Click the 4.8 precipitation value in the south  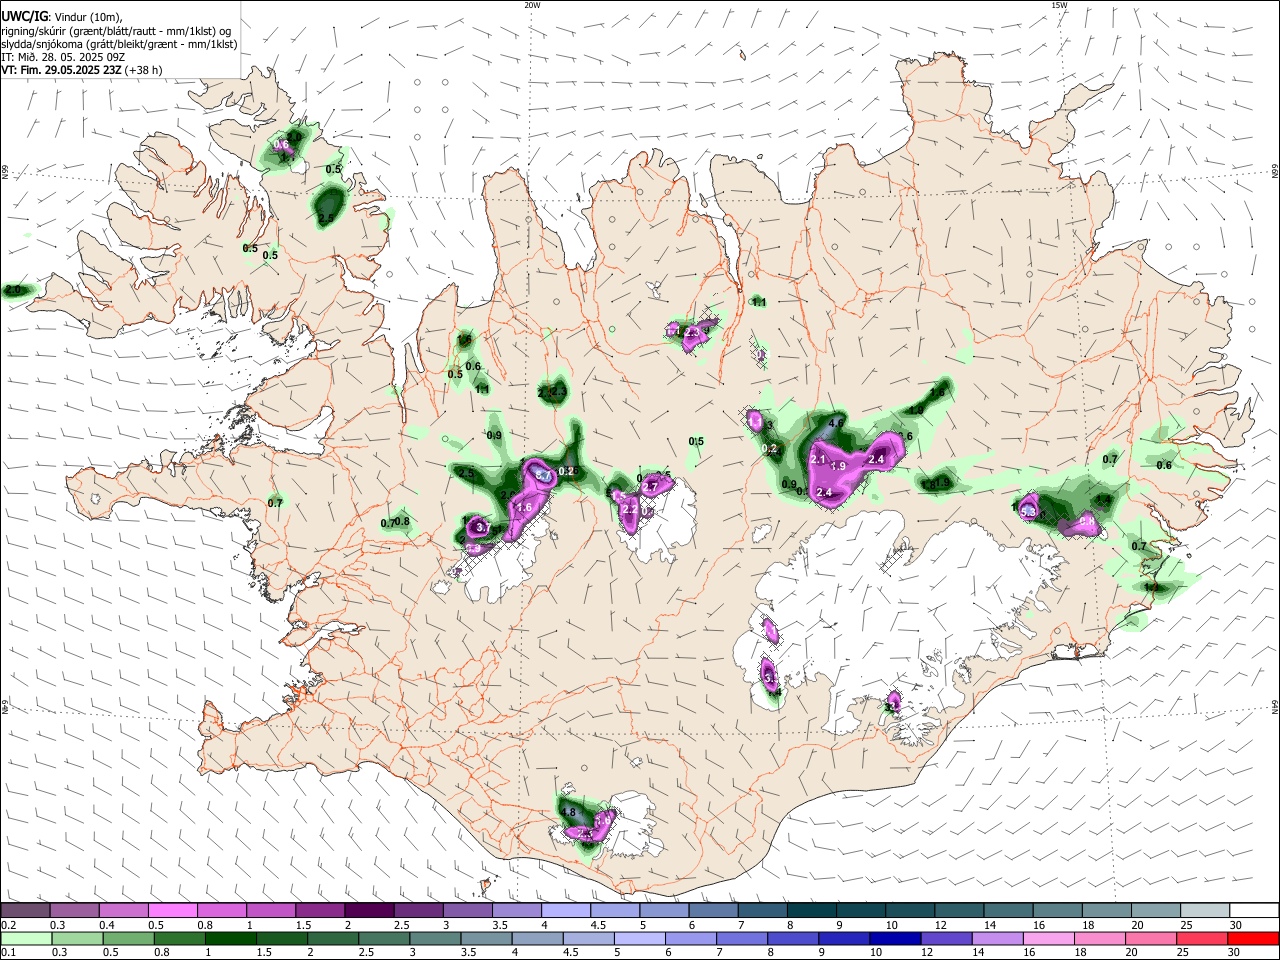[x=569, y=812]
